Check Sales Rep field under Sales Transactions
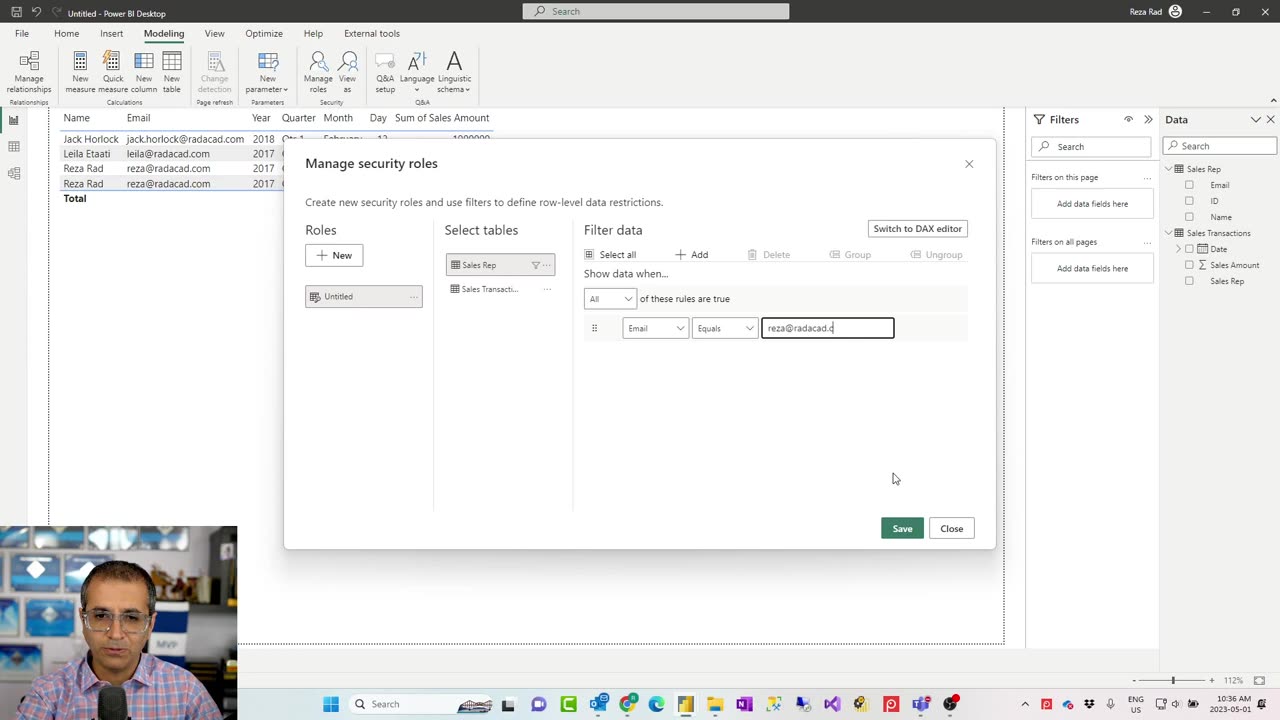 pos(1189,281)
